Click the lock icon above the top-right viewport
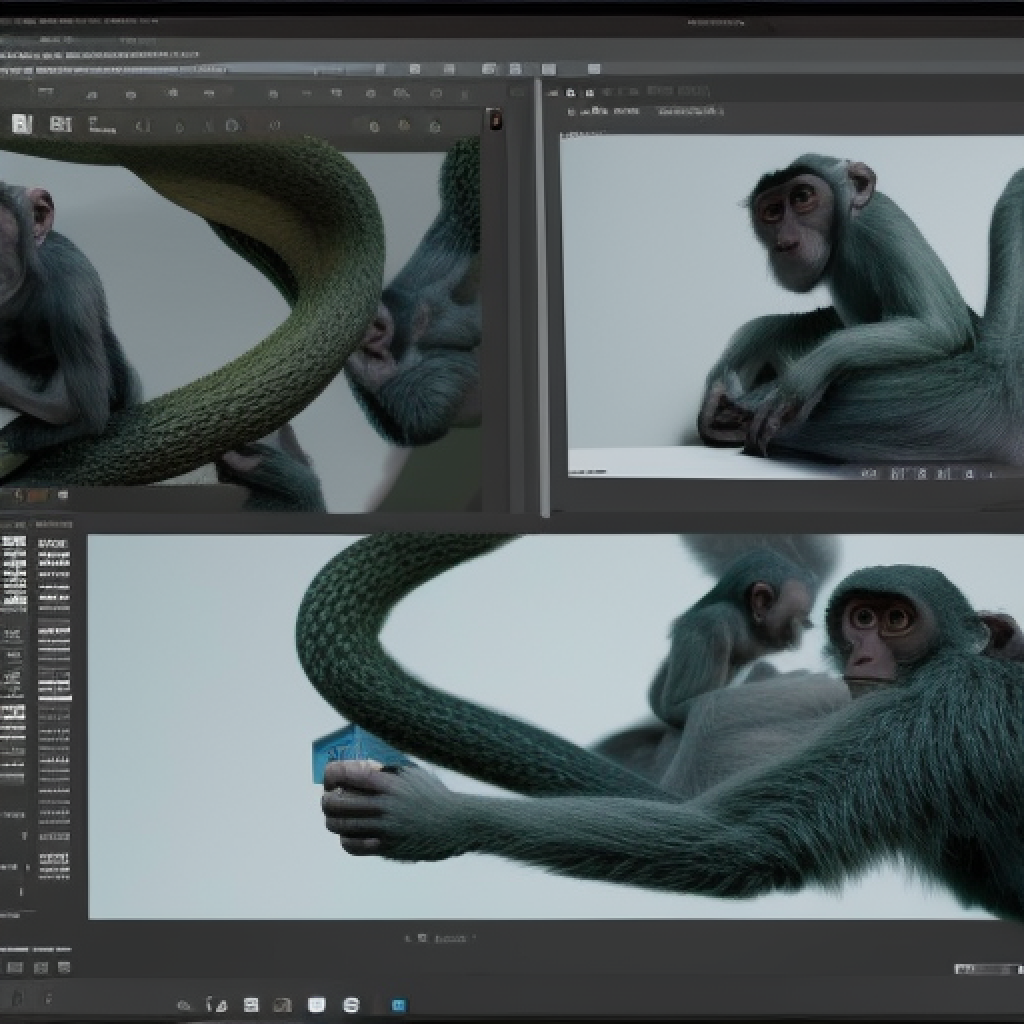The image size is (1024, 1024). (570, 93)
